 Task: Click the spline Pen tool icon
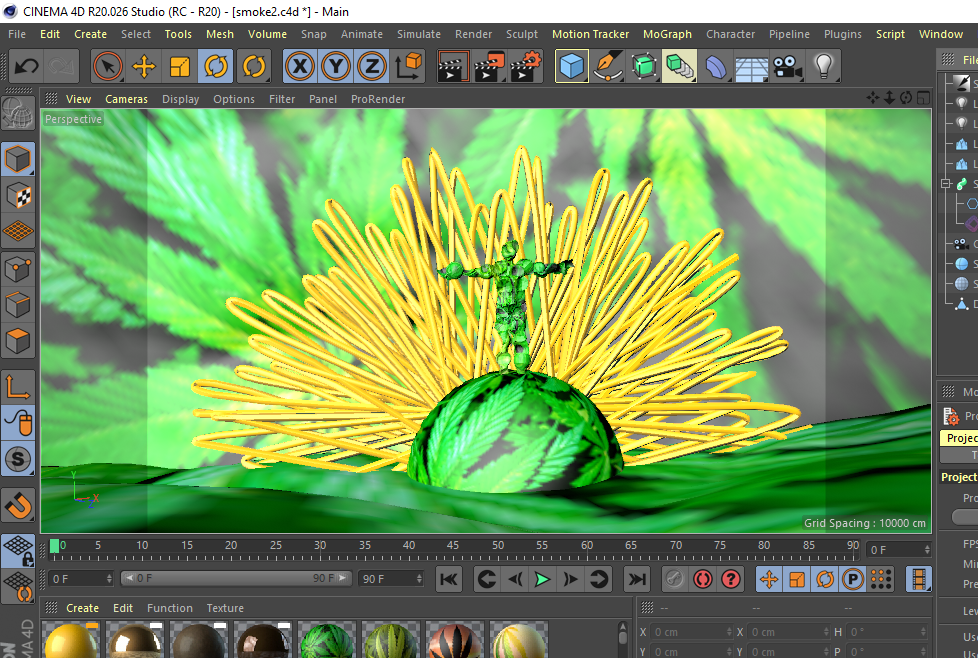point(608,66)
